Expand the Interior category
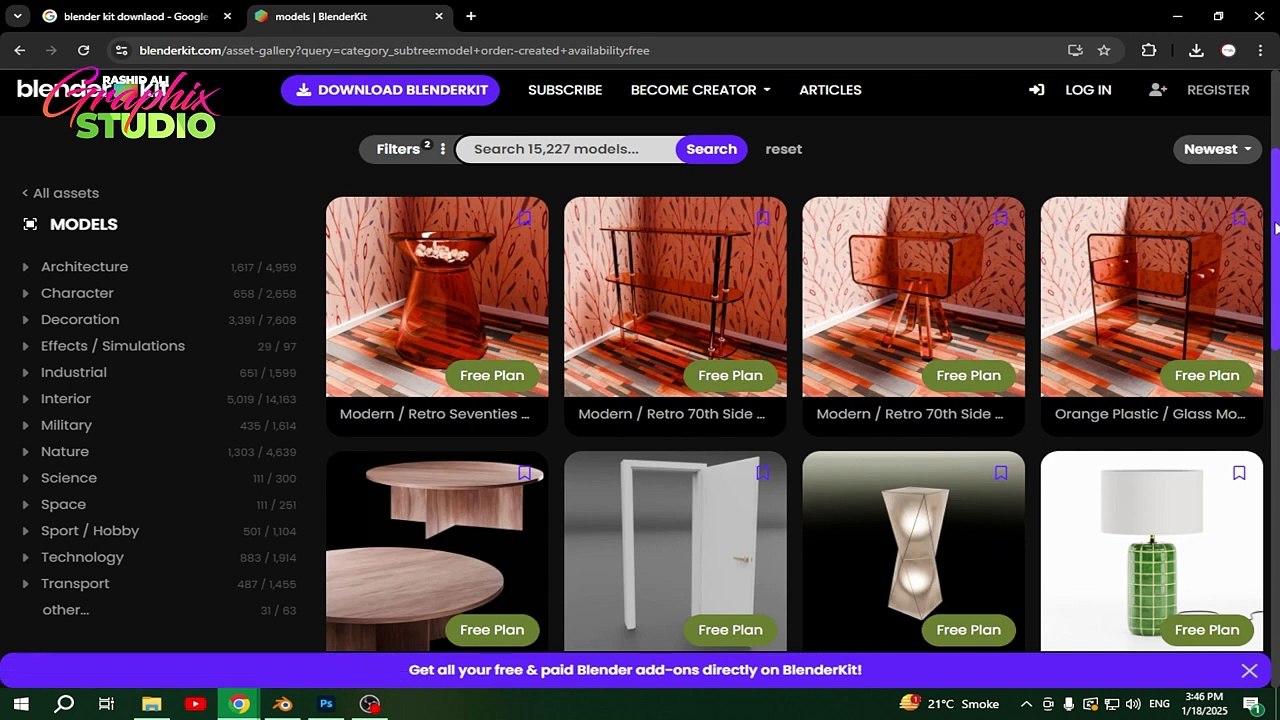The width and height of the screenshot is (1280, 720). tap(25, 399)
